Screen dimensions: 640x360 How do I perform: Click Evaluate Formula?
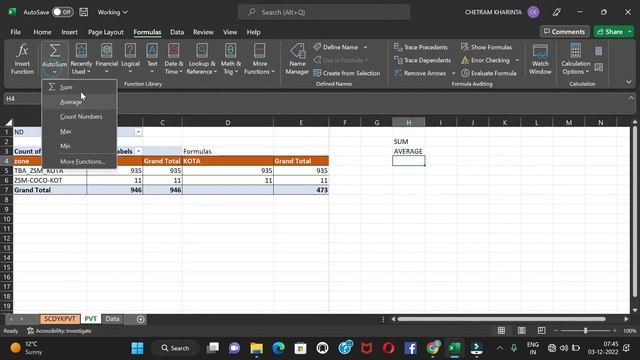point(489,73)
